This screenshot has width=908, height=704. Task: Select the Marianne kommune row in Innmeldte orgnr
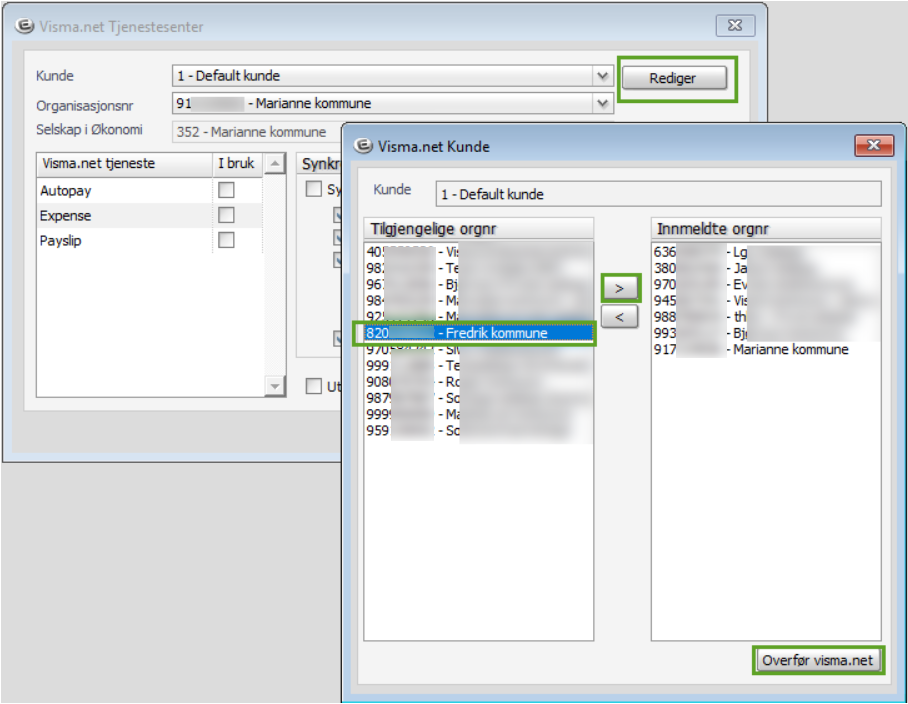point(766,350)
